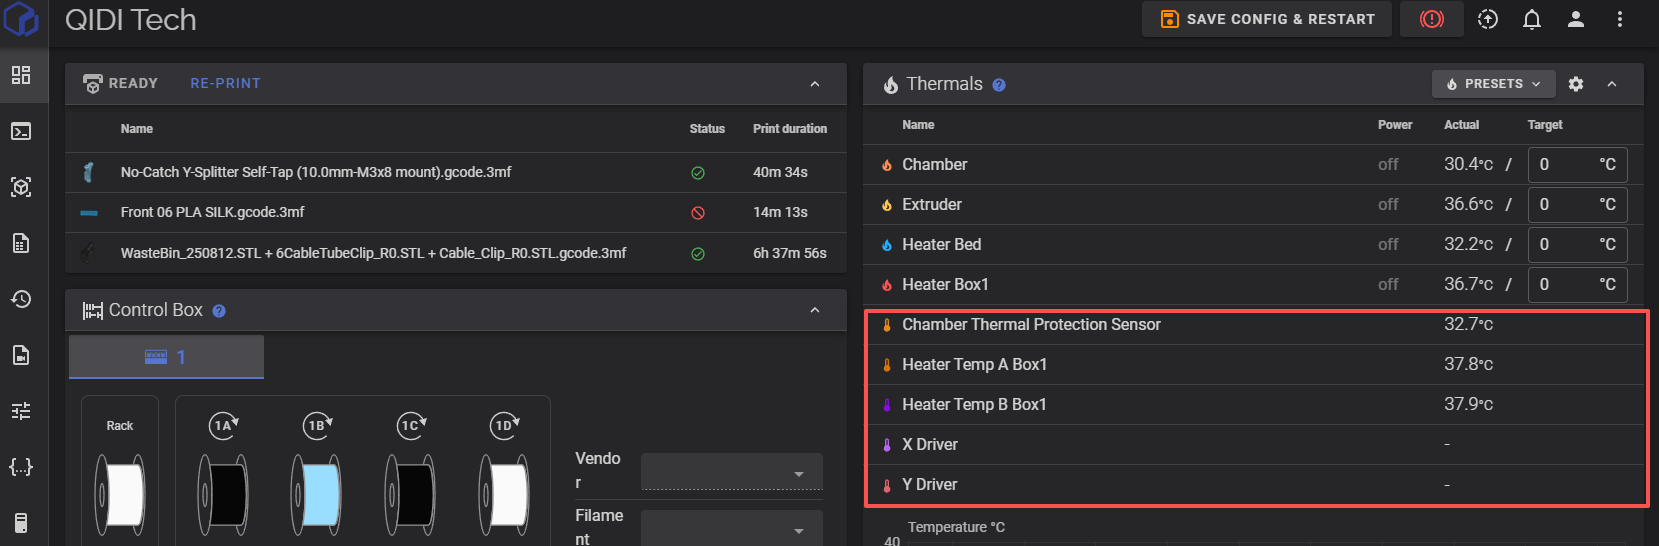The height and width of the screenshot is (546, 1659).
Task: Collapse the Thermals panel
Action: click(1612, 84)
